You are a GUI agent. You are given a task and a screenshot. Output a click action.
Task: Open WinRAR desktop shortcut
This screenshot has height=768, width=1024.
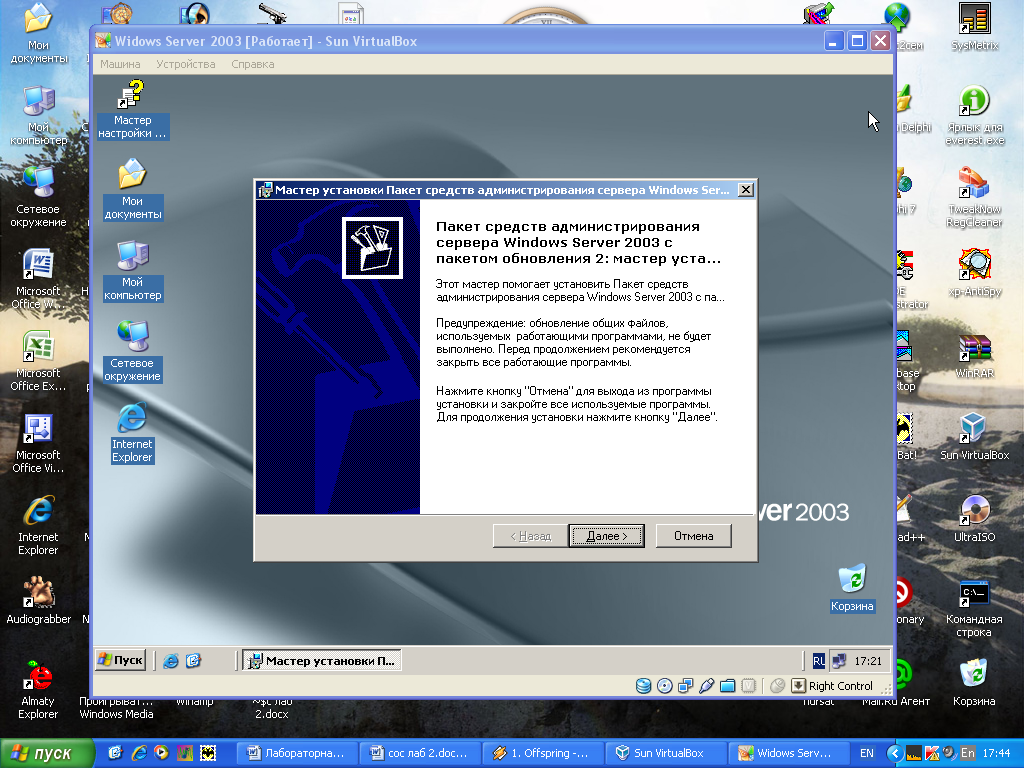[974, 356]
